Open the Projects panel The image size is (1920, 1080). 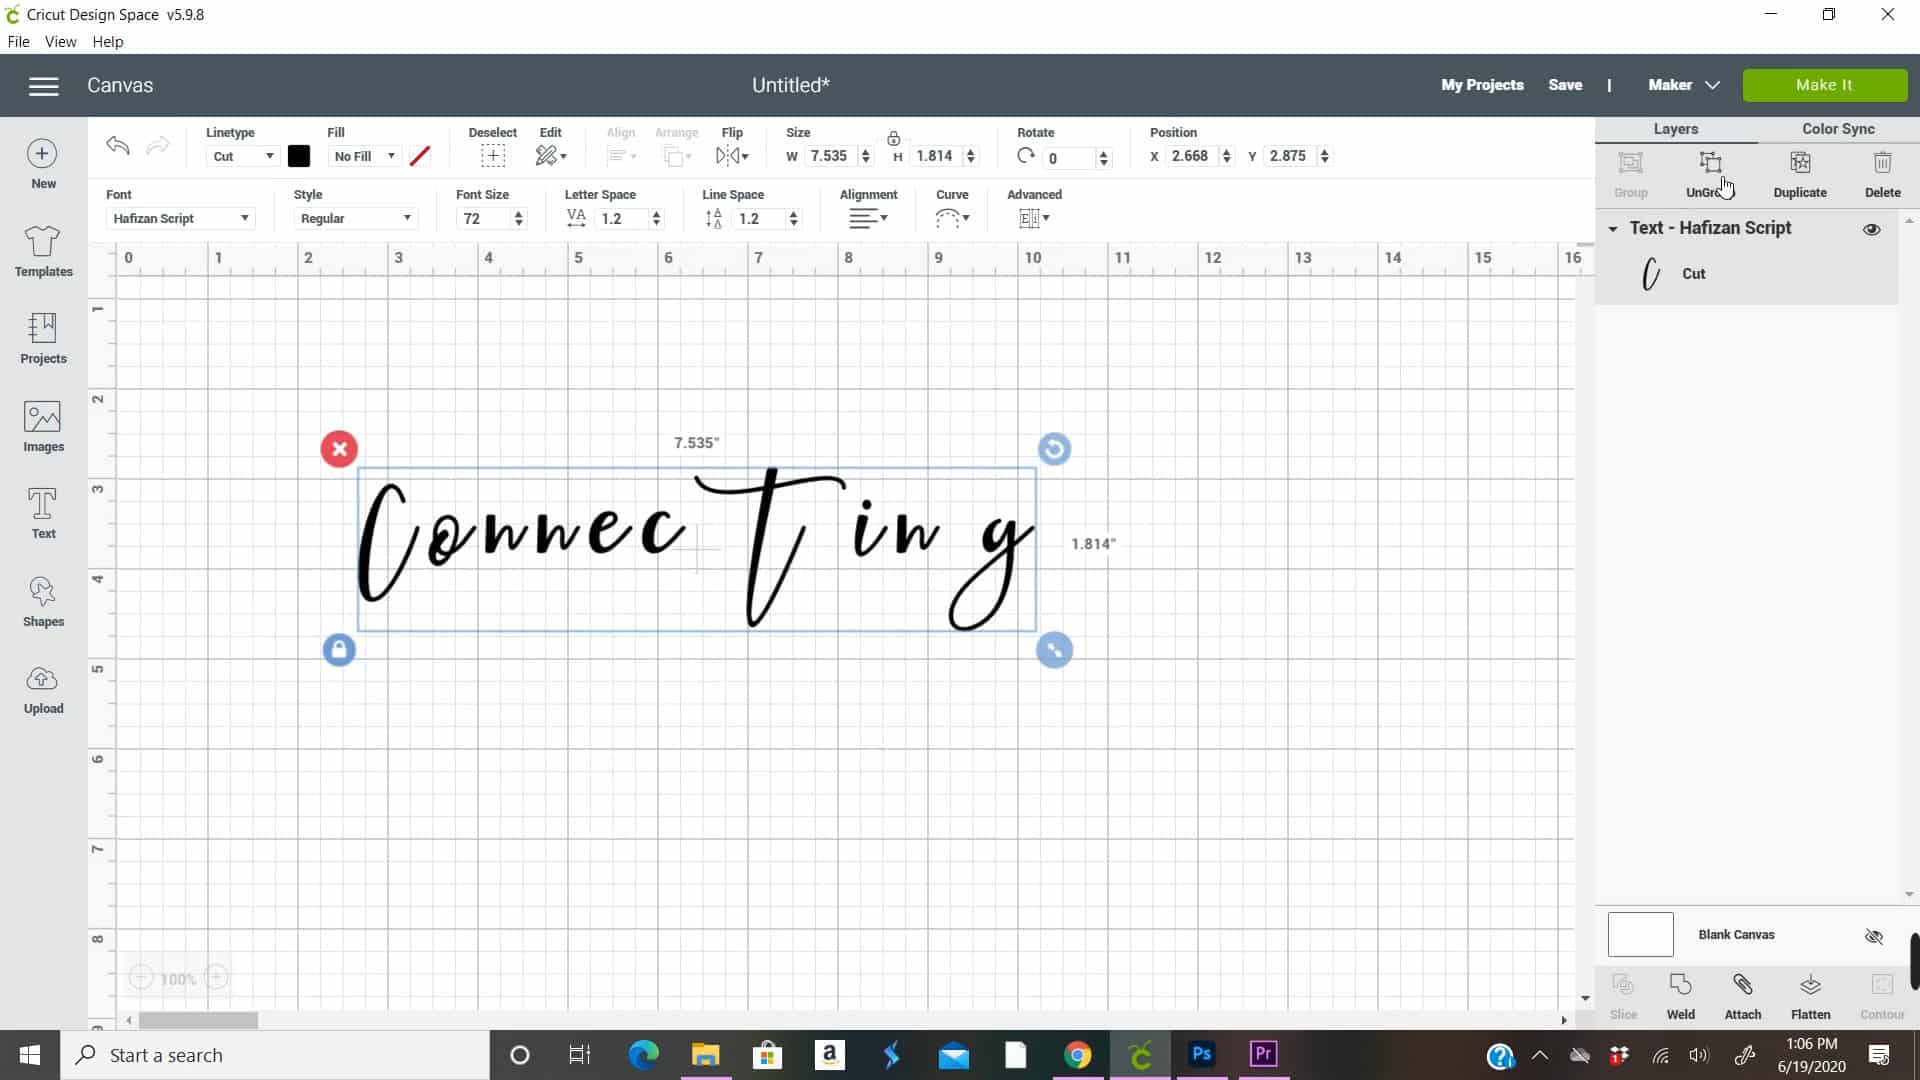point(43,338)
